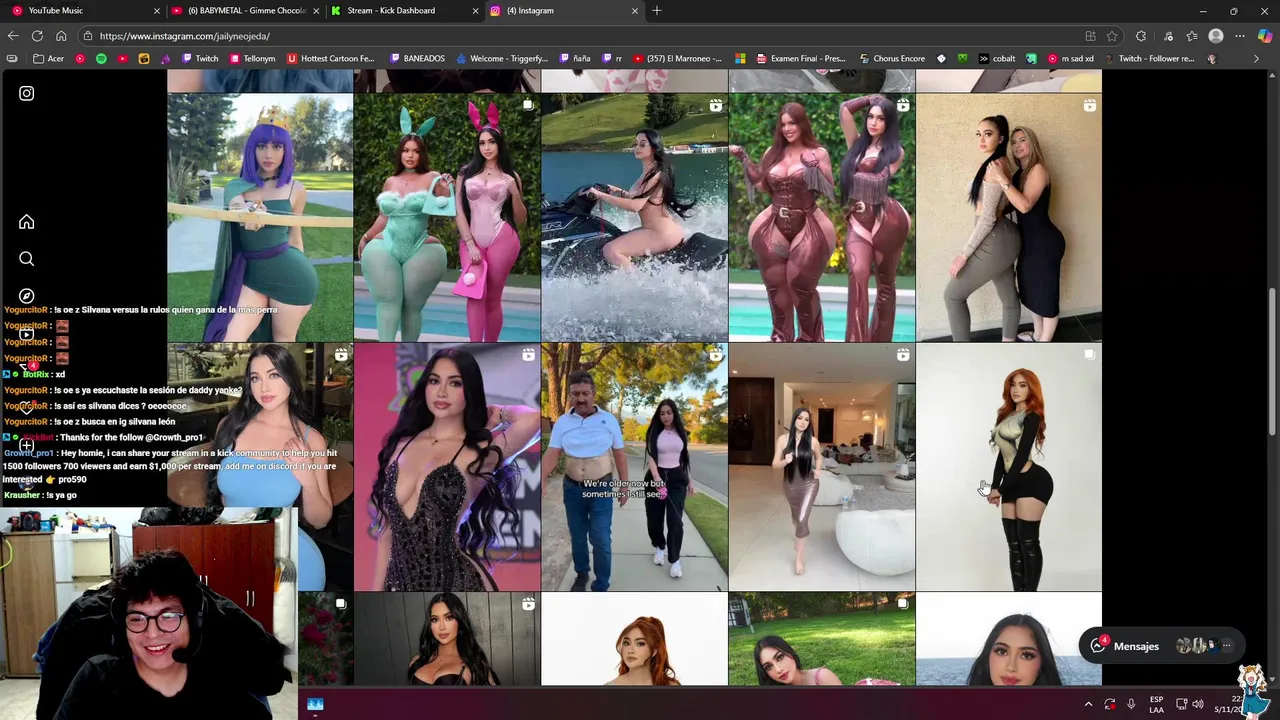1280x720 pixels.
Task: Open the Twitch - Follower re... bookmark
Action: [1148, 58]
